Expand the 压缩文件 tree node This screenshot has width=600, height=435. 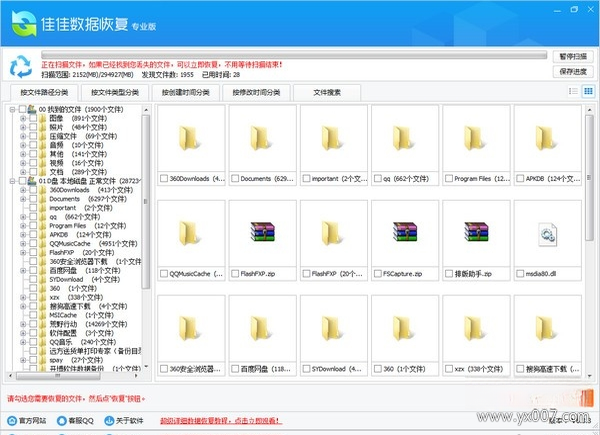(23, 136)
